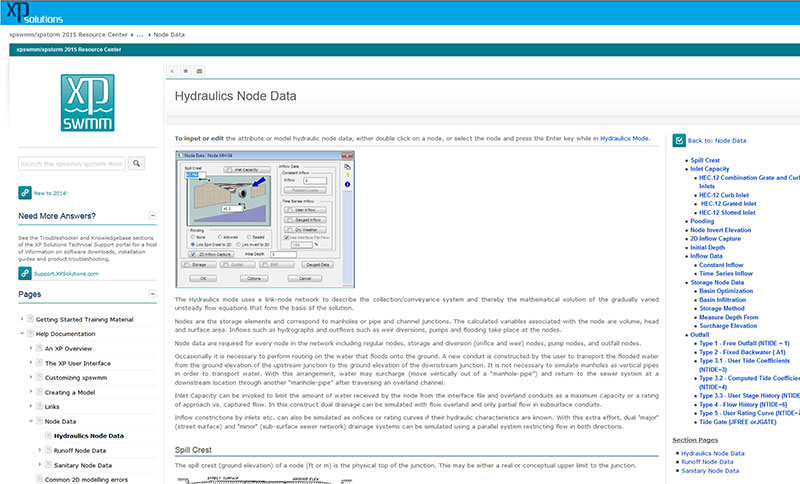Select Creating a Model in Pages tree

[x=70, y=392]
